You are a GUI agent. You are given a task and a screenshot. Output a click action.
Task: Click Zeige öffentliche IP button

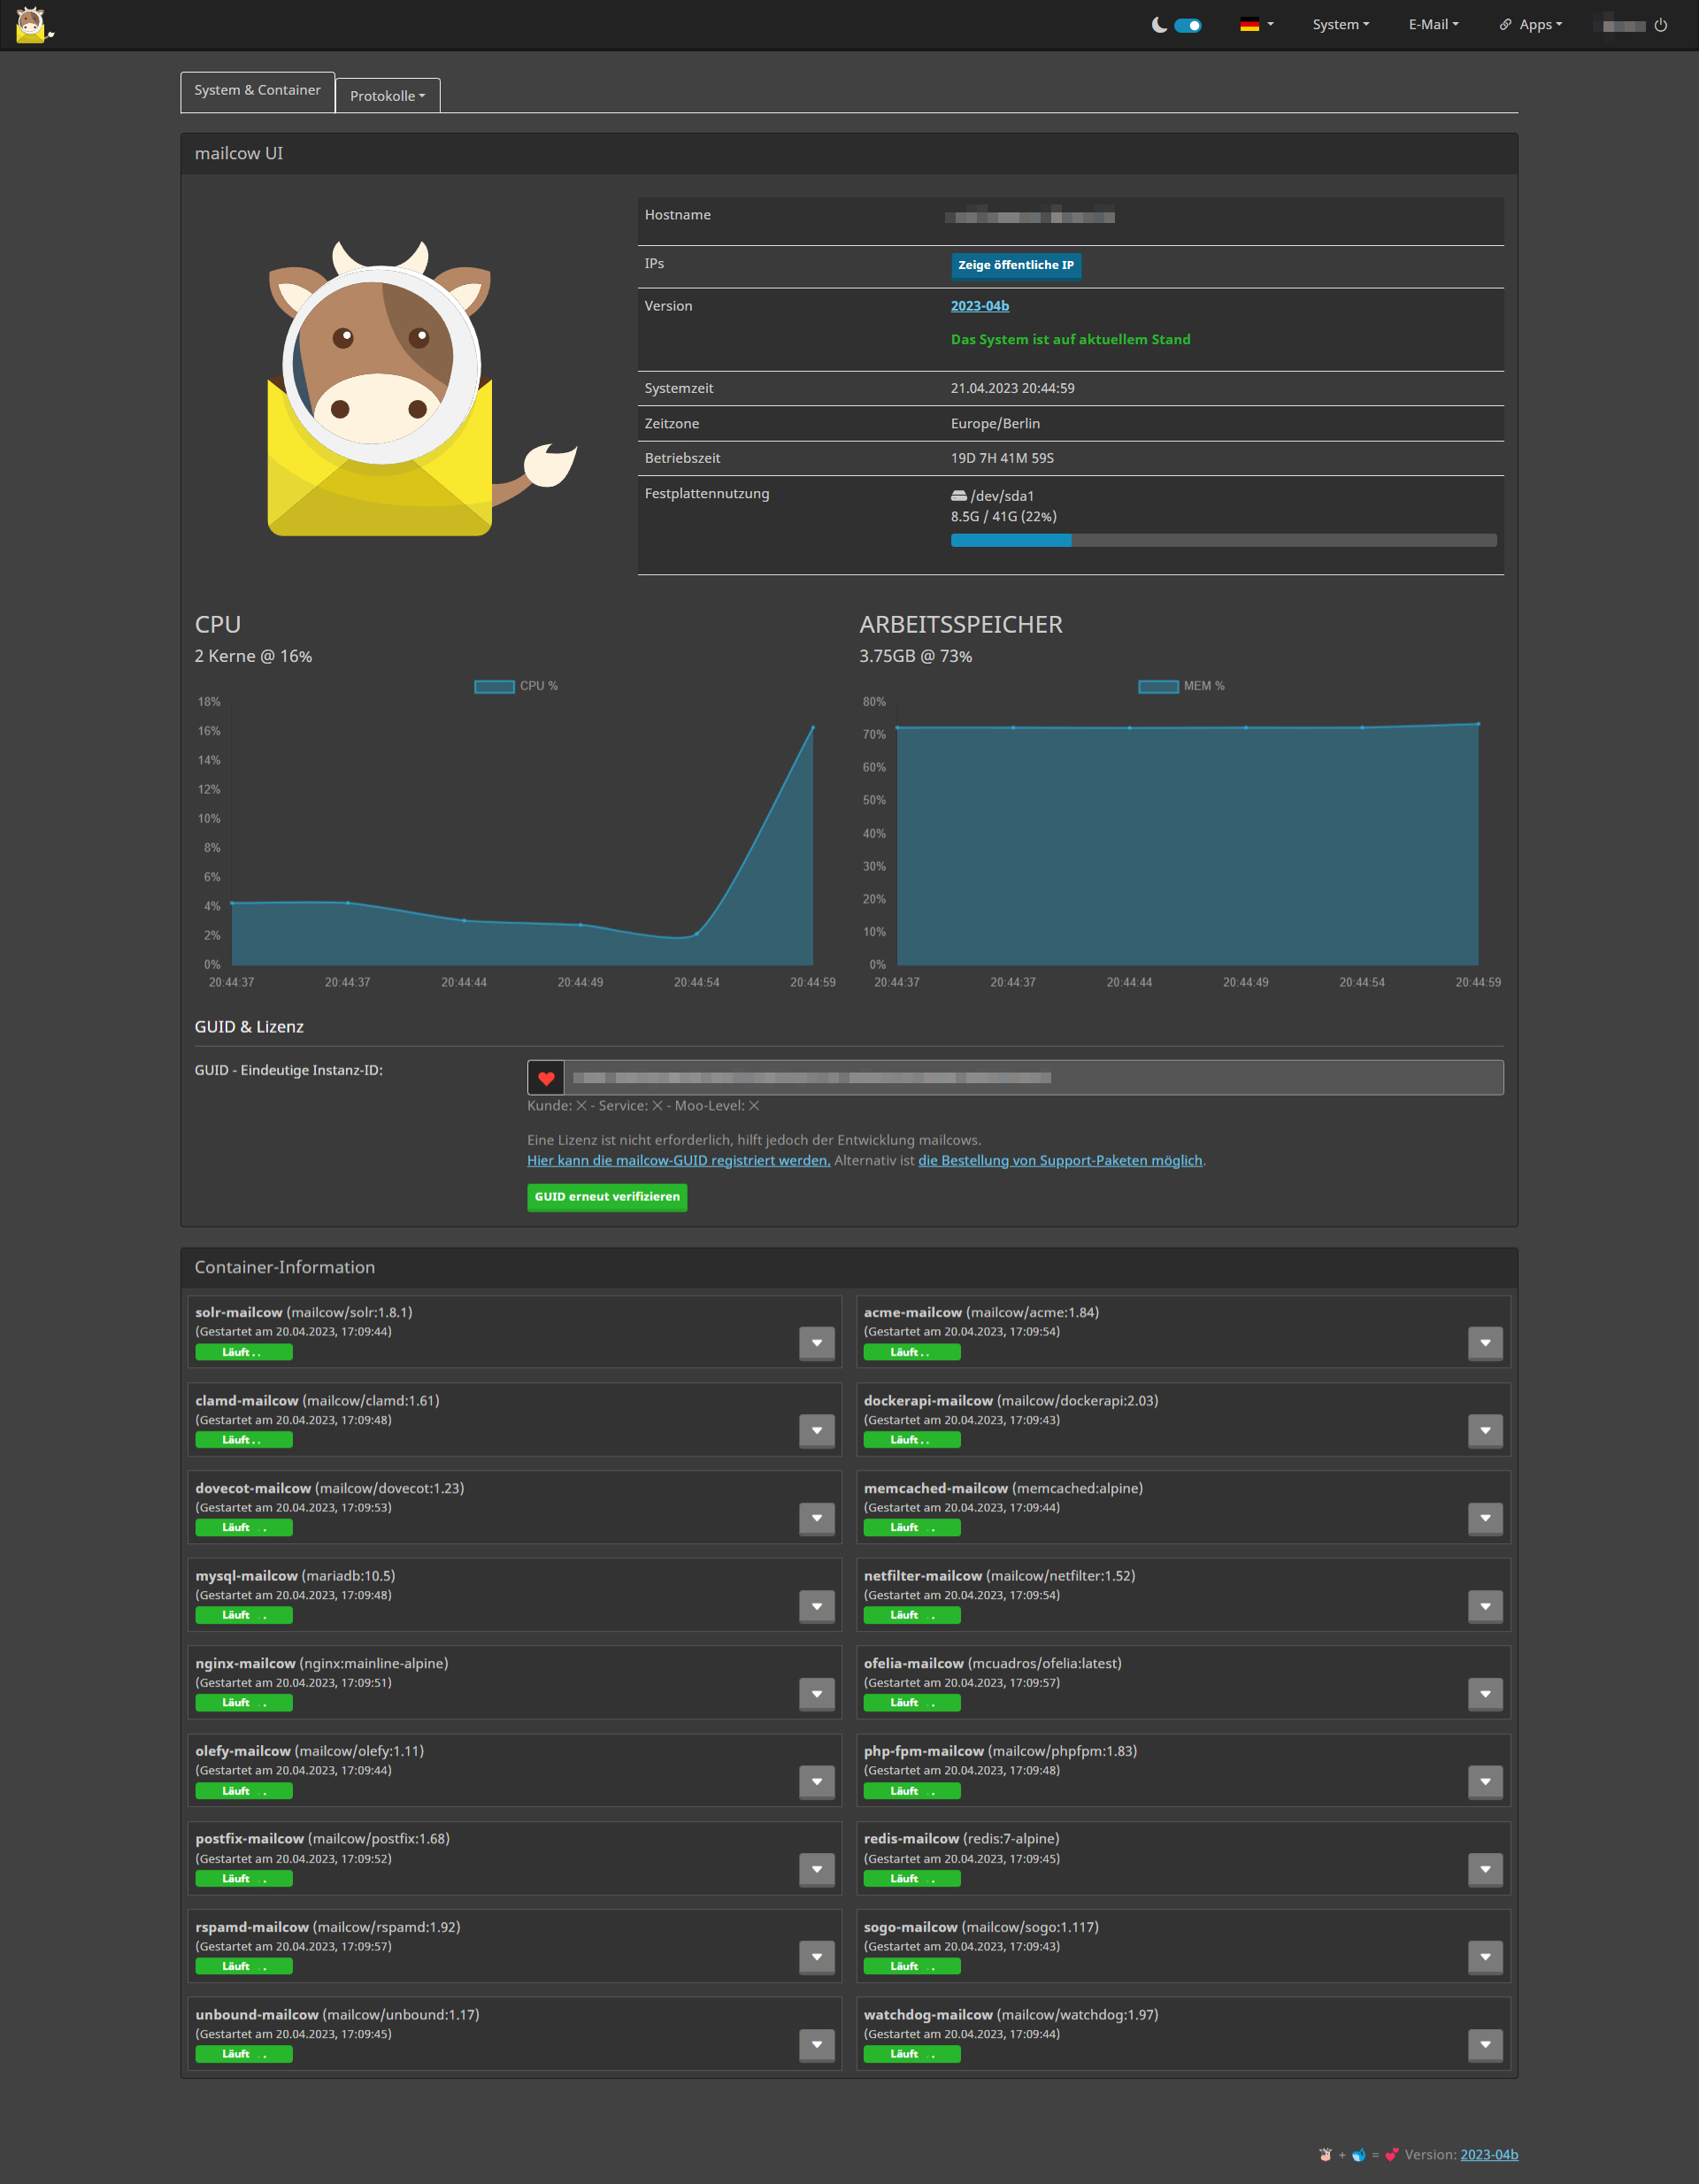pos(1015,265)
